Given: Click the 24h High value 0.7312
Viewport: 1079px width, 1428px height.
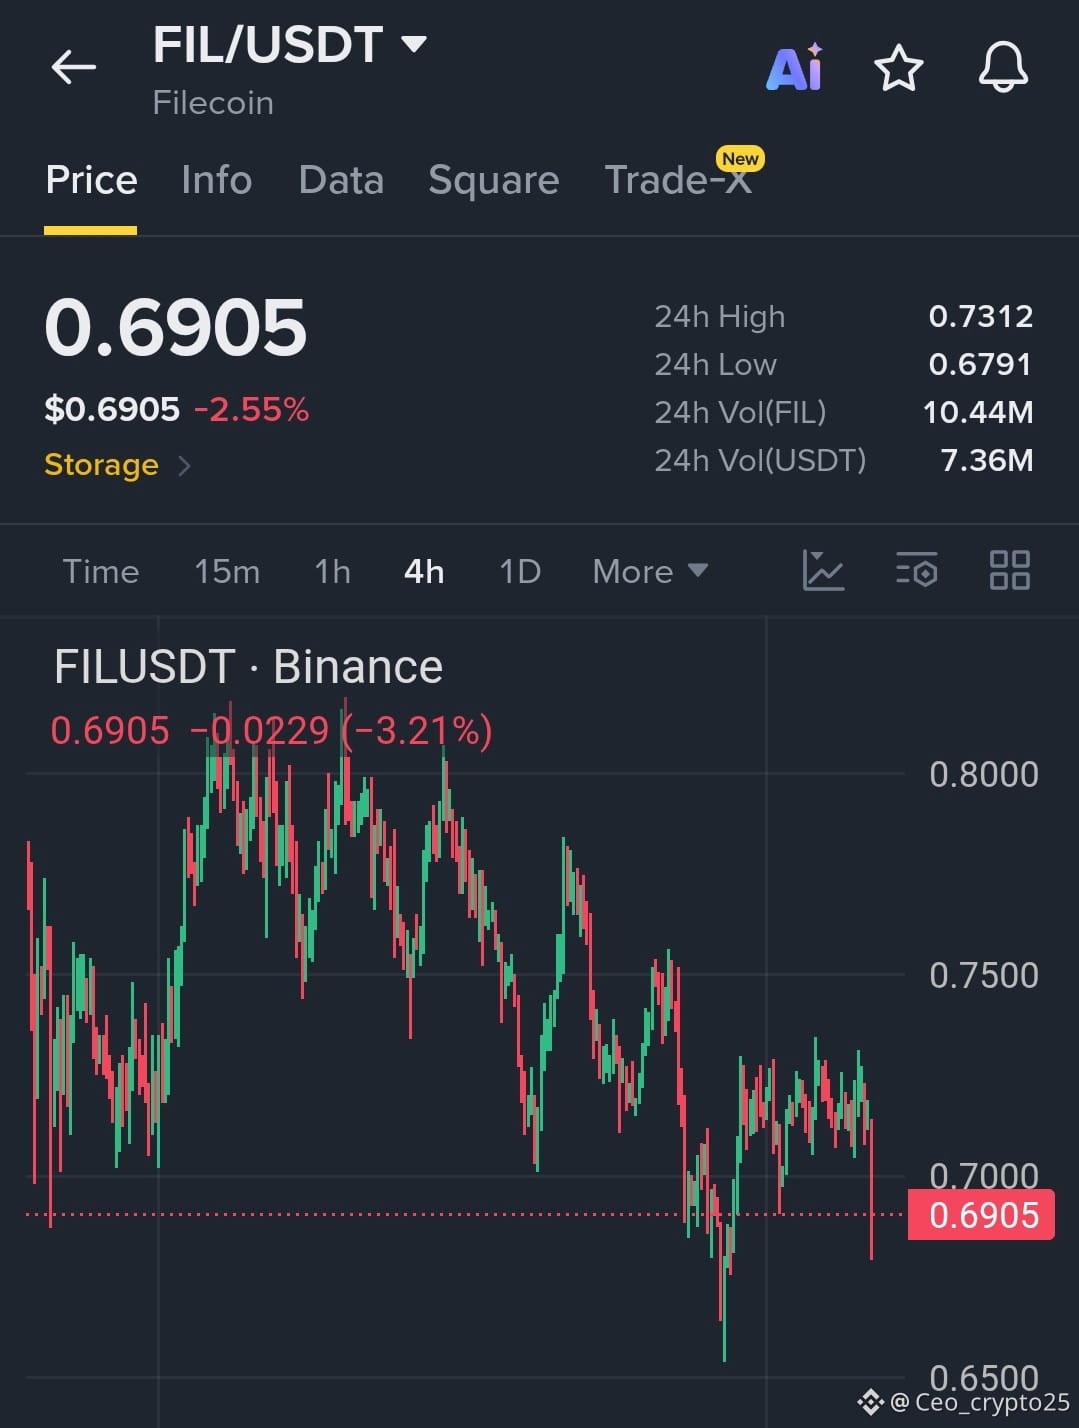Looking at the screenshot, I should click(980, 317).
